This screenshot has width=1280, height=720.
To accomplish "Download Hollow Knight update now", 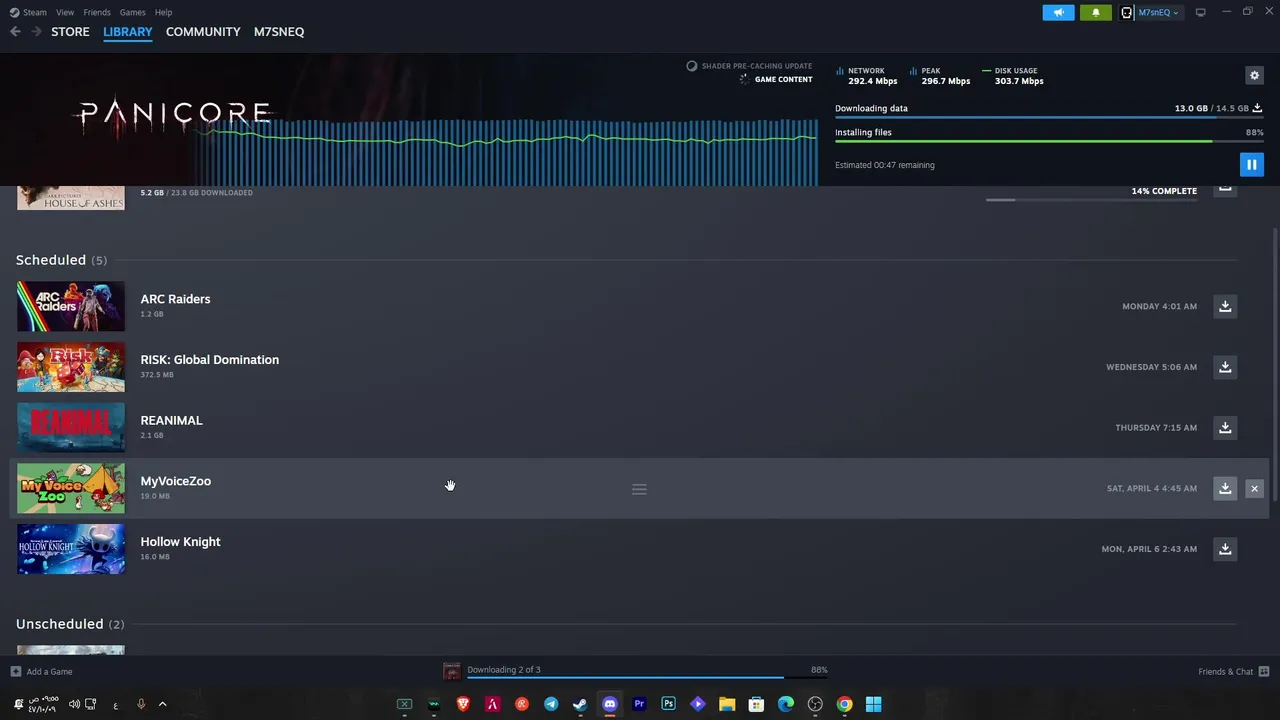I will pos(1225,549).
